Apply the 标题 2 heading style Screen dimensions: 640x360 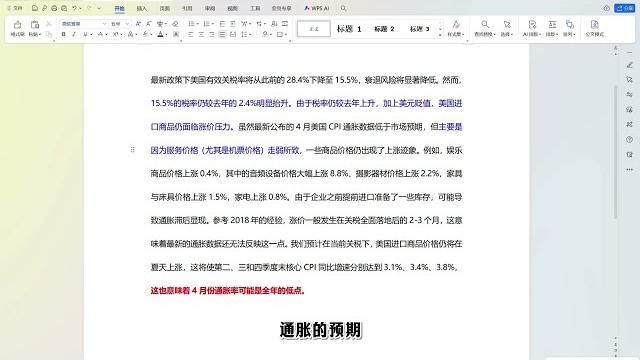(x=384, y=29)
